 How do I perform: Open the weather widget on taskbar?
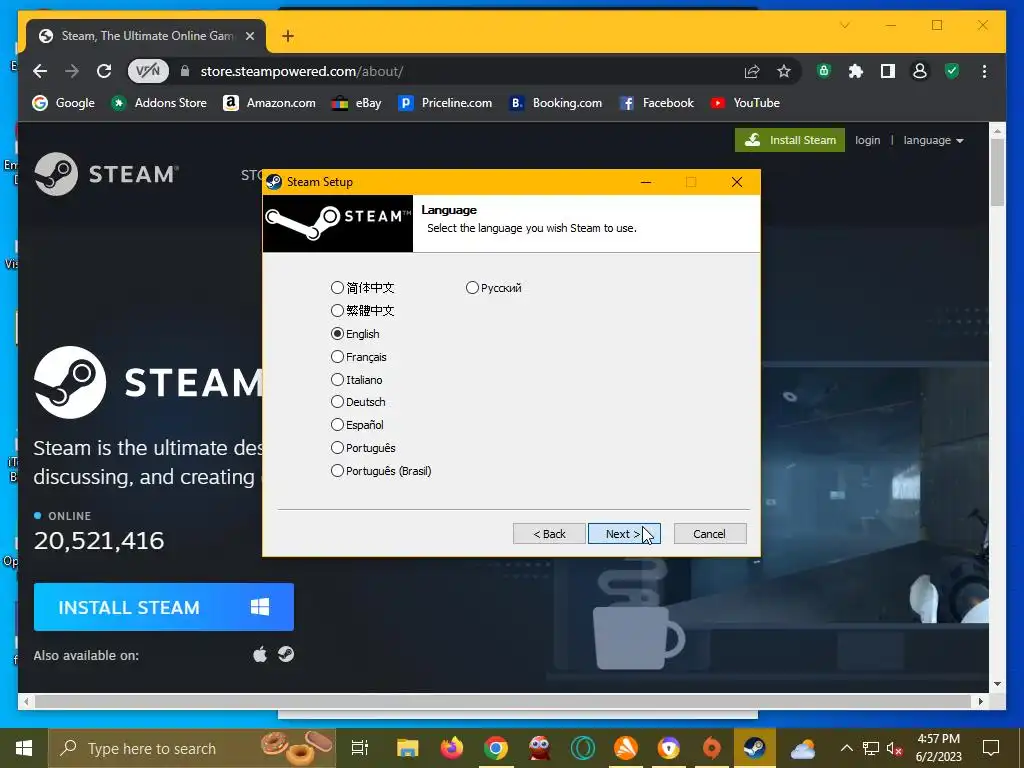point(802,748)
